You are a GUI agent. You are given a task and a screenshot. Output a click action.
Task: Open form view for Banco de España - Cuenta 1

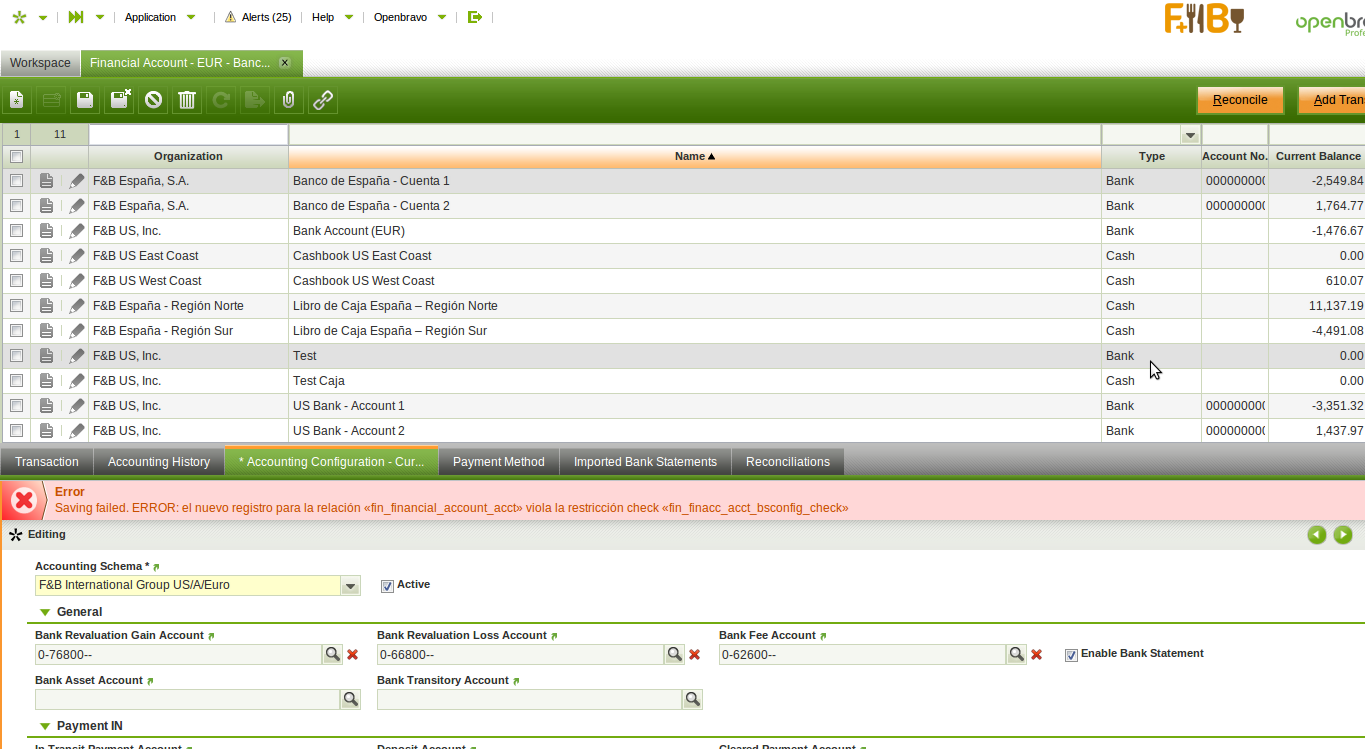pos(46,181)
